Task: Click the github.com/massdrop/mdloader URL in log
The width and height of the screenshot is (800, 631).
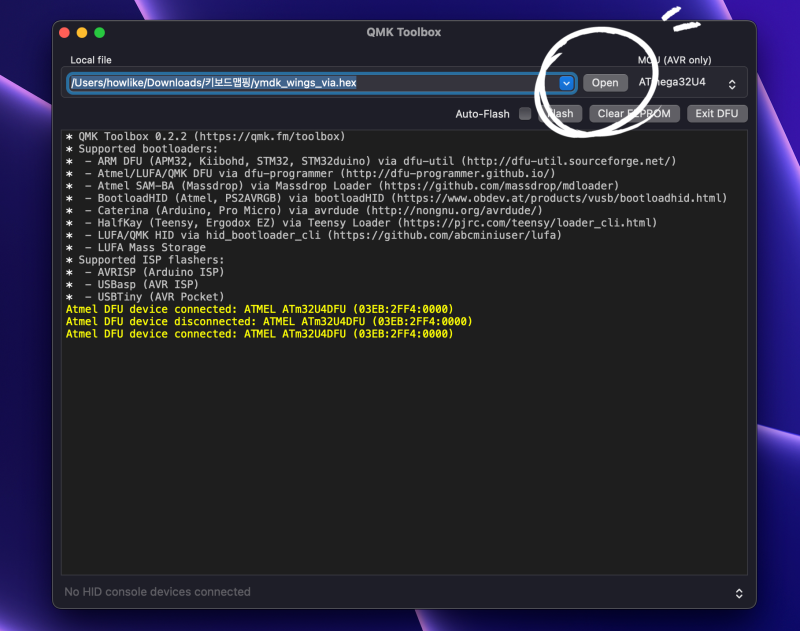Action: 498,186
